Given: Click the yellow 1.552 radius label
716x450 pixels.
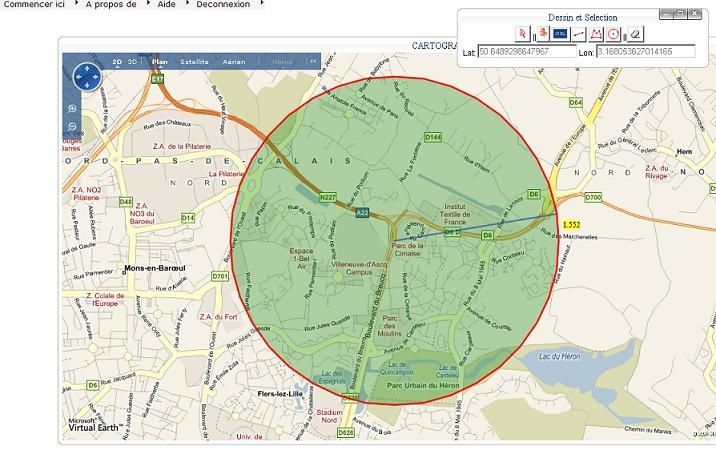Looking at the screenshot, I should tap(571, 225).
